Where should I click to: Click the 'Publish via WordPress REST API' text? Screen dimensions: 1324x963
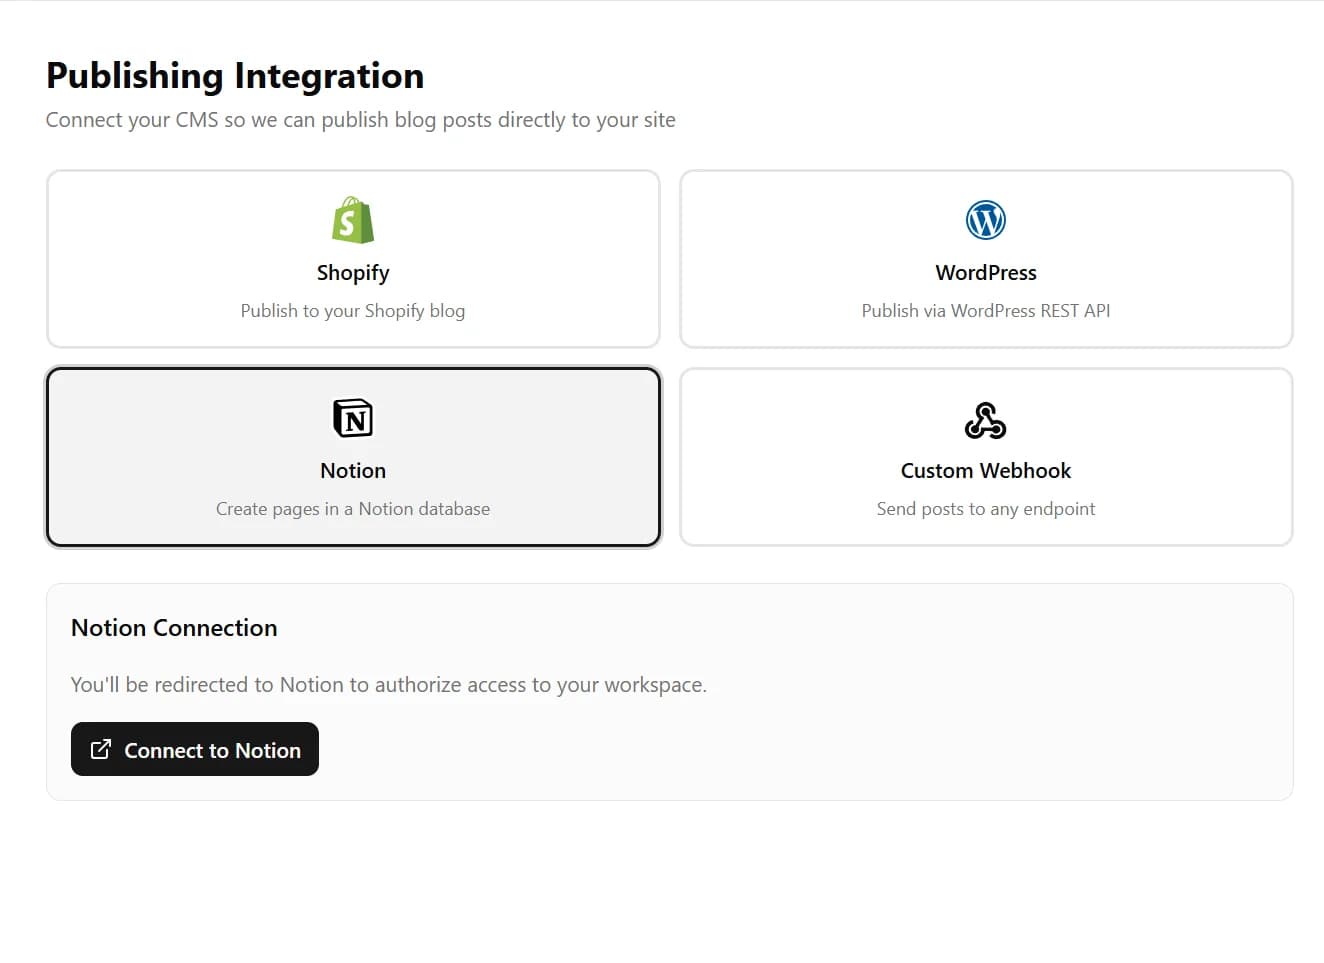(986, 310)
